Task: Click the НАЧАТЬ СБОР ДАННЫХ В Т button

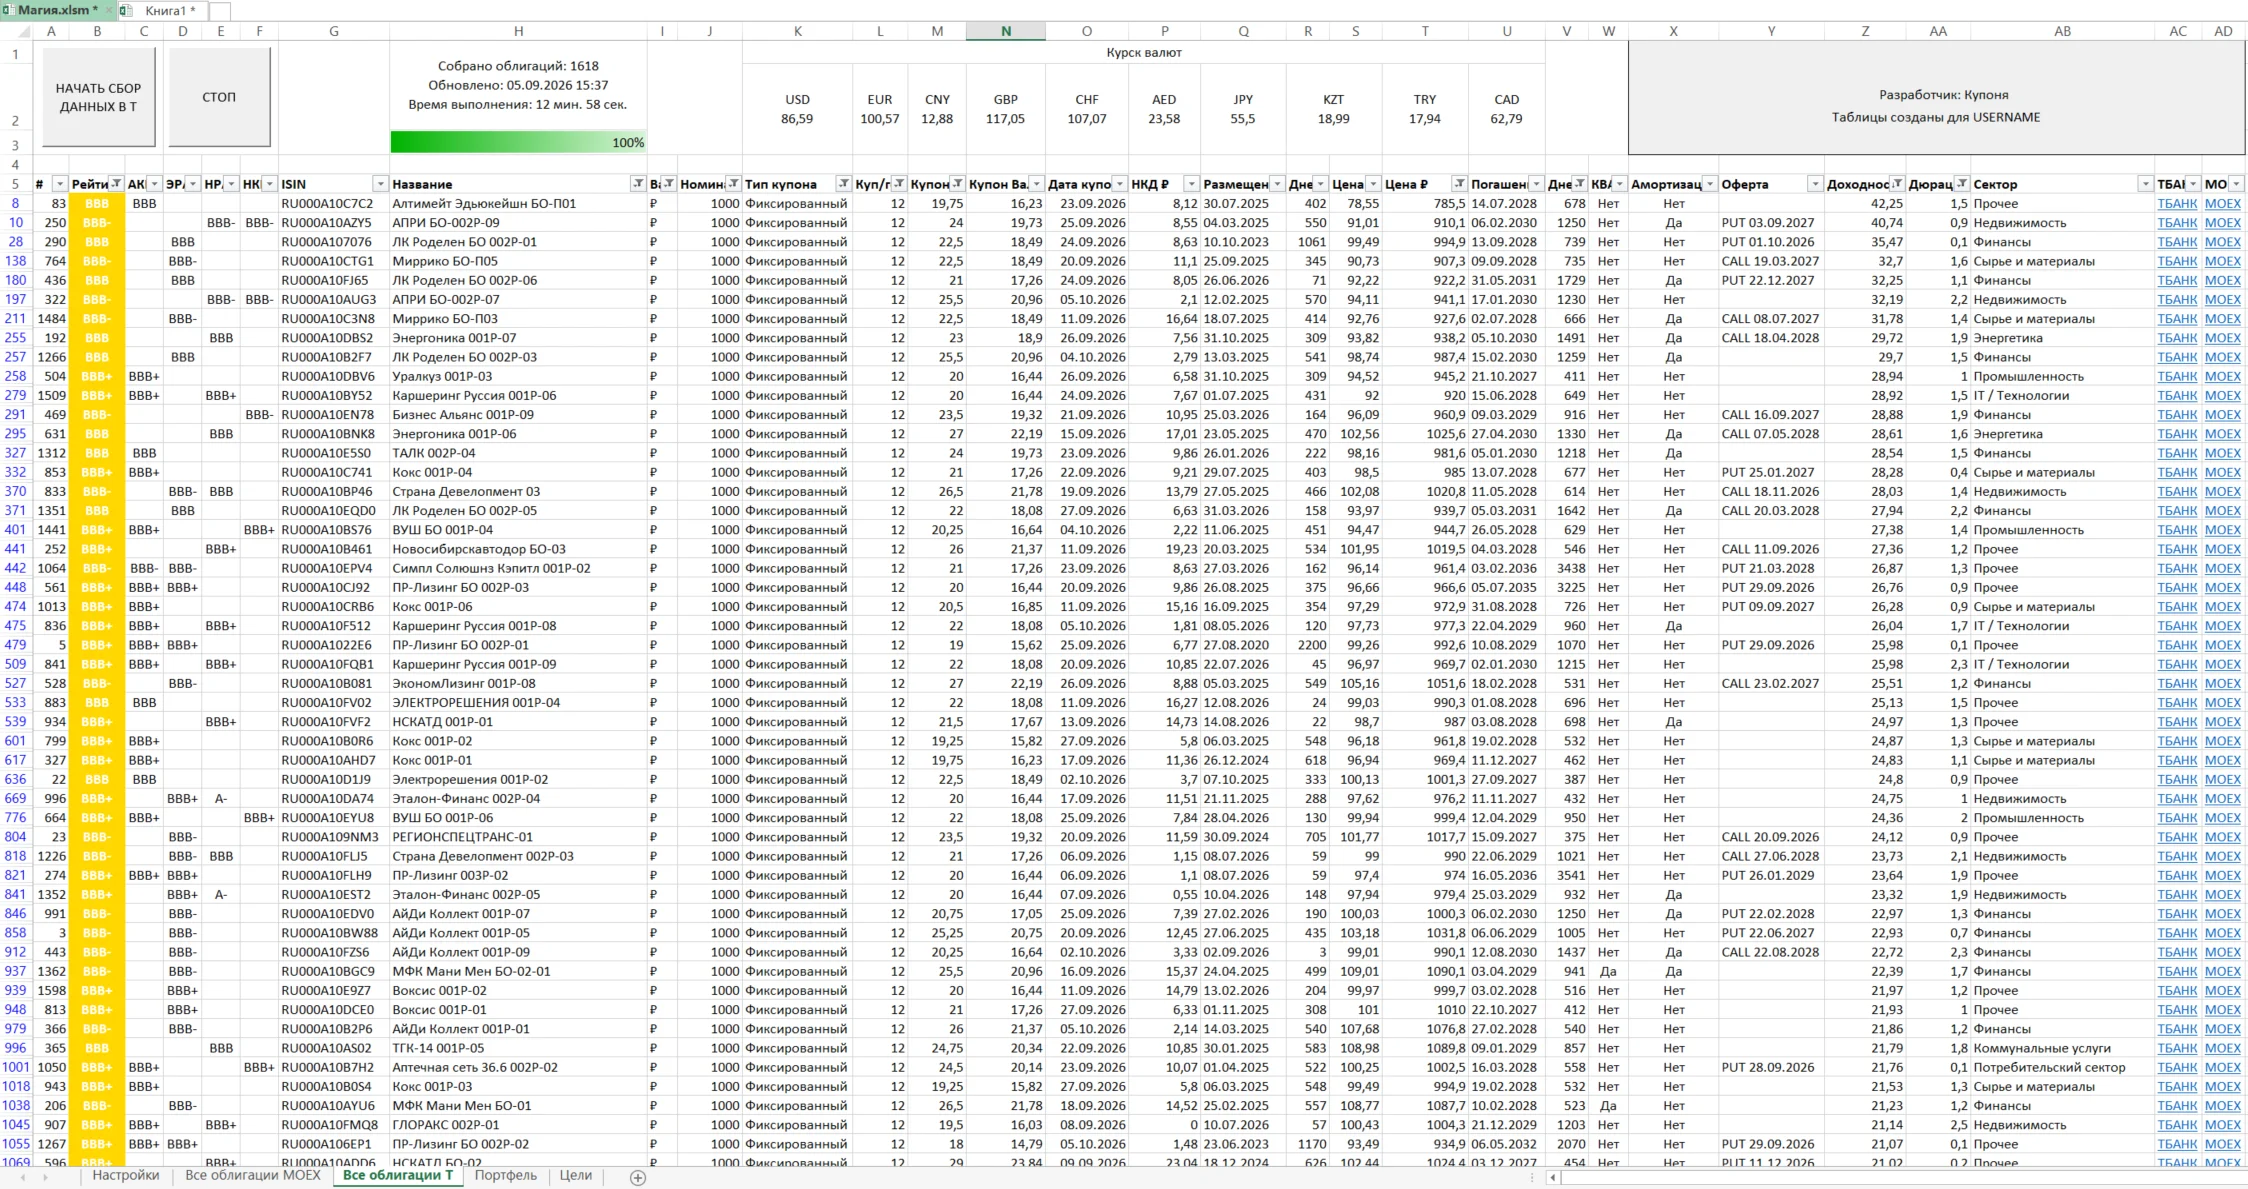Action: 99,97
